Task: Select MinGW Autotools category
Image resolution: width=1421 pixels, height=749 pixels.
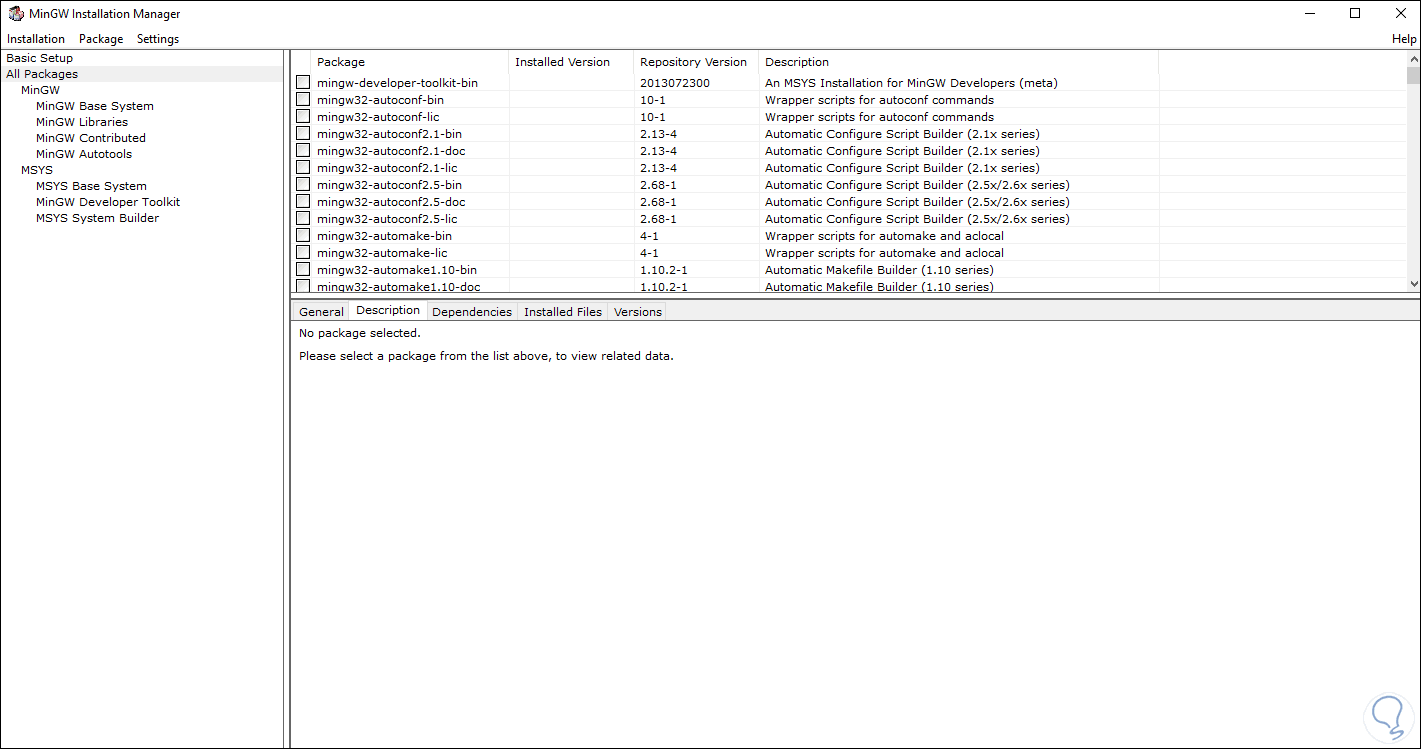Action: [84, 154]
